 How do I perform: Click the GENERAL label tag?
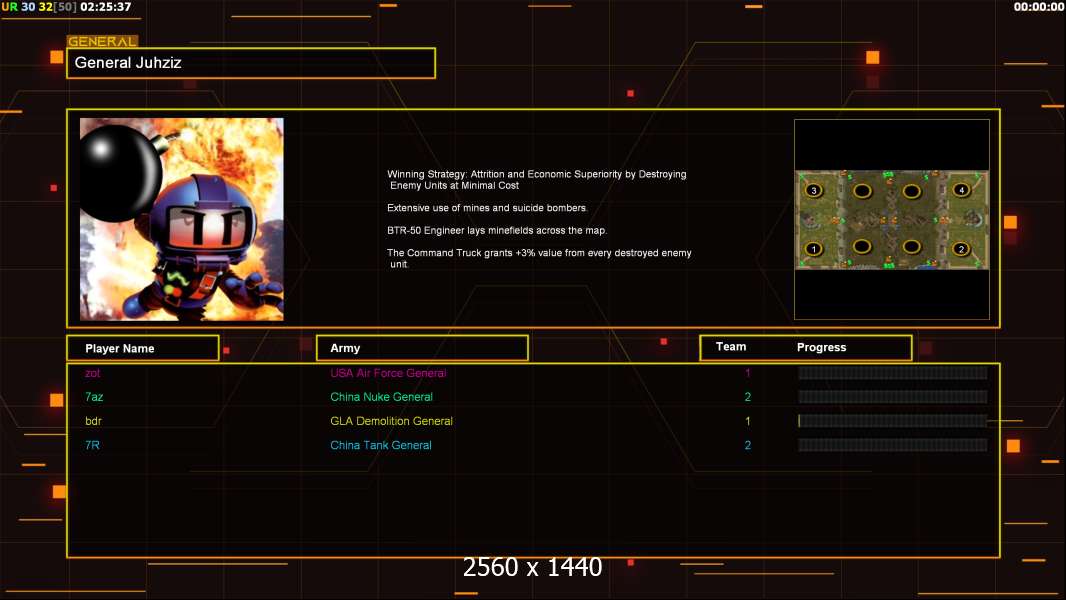(102, 41)
